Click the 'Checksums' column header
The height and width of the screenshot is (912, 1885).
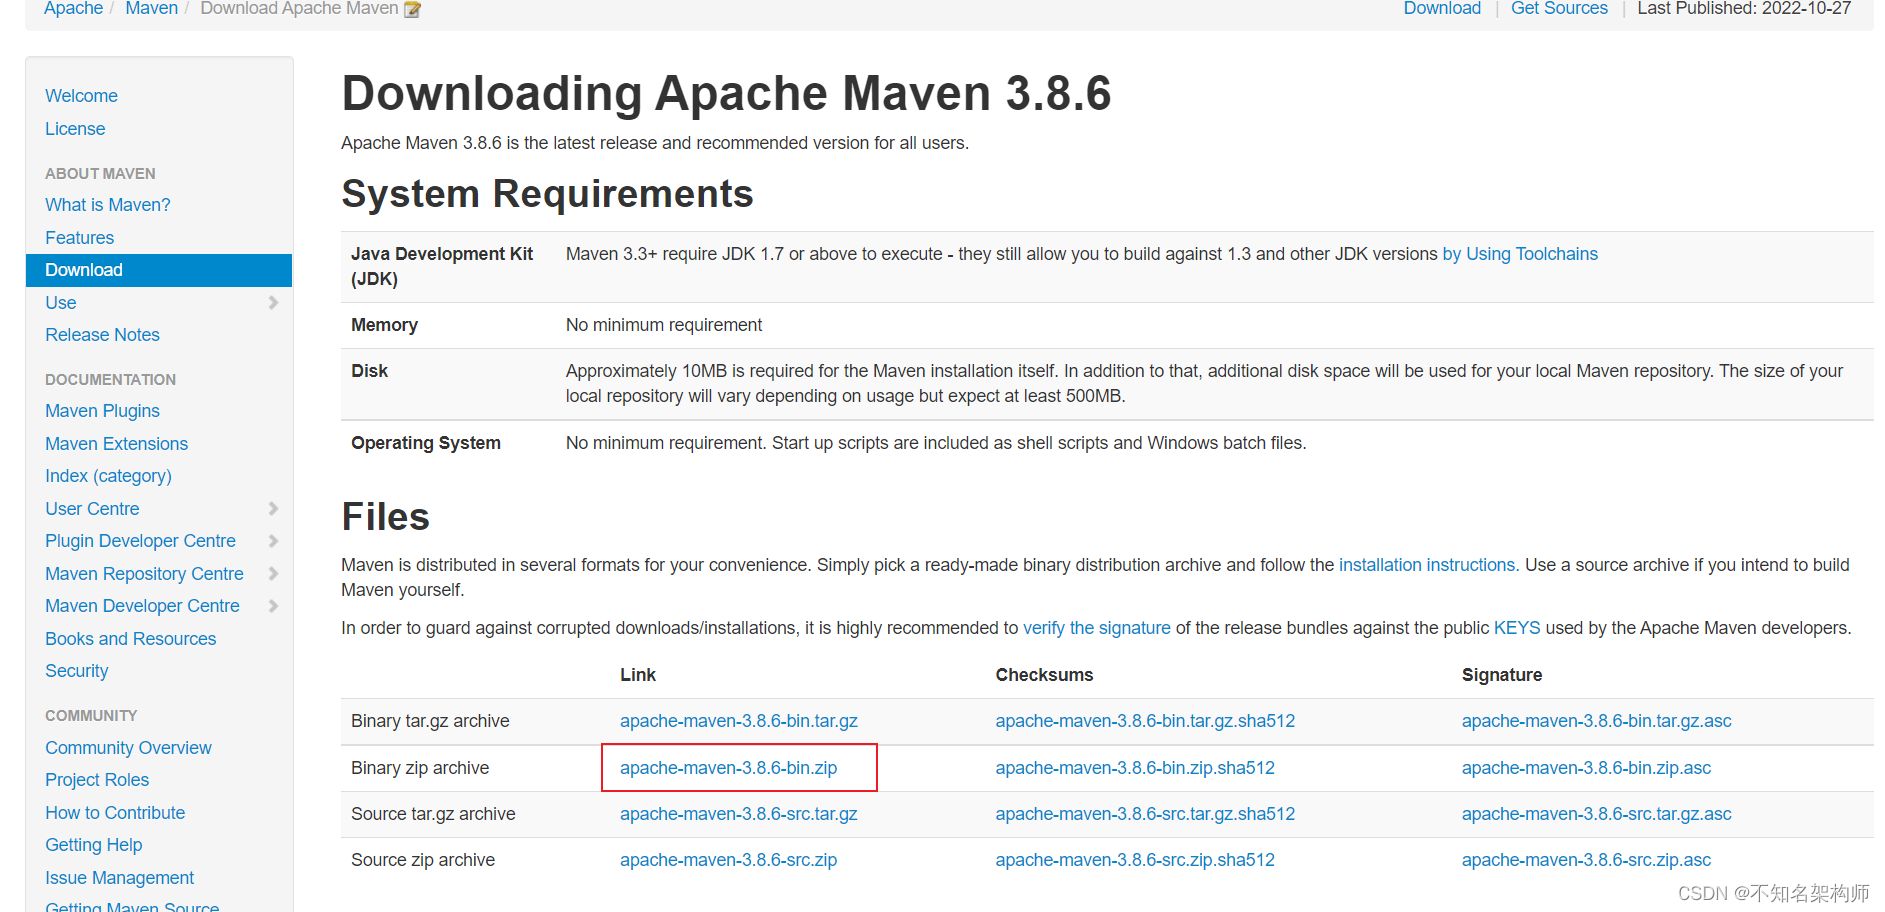coord(1044,675)
